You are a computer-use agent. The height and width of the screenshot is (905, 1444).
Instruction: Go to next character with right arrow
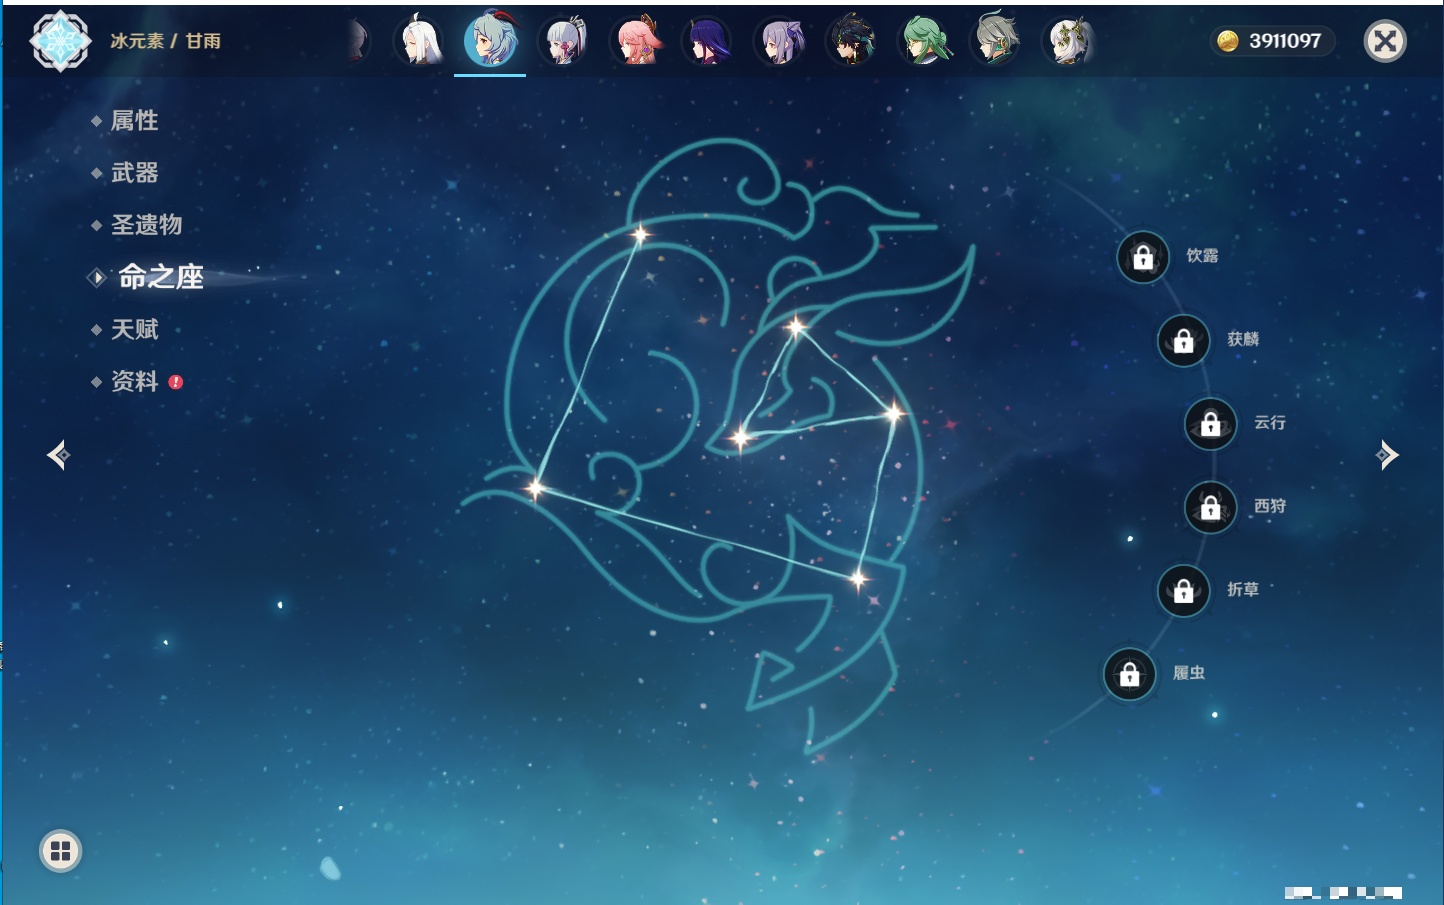(x=1387, y=455)
